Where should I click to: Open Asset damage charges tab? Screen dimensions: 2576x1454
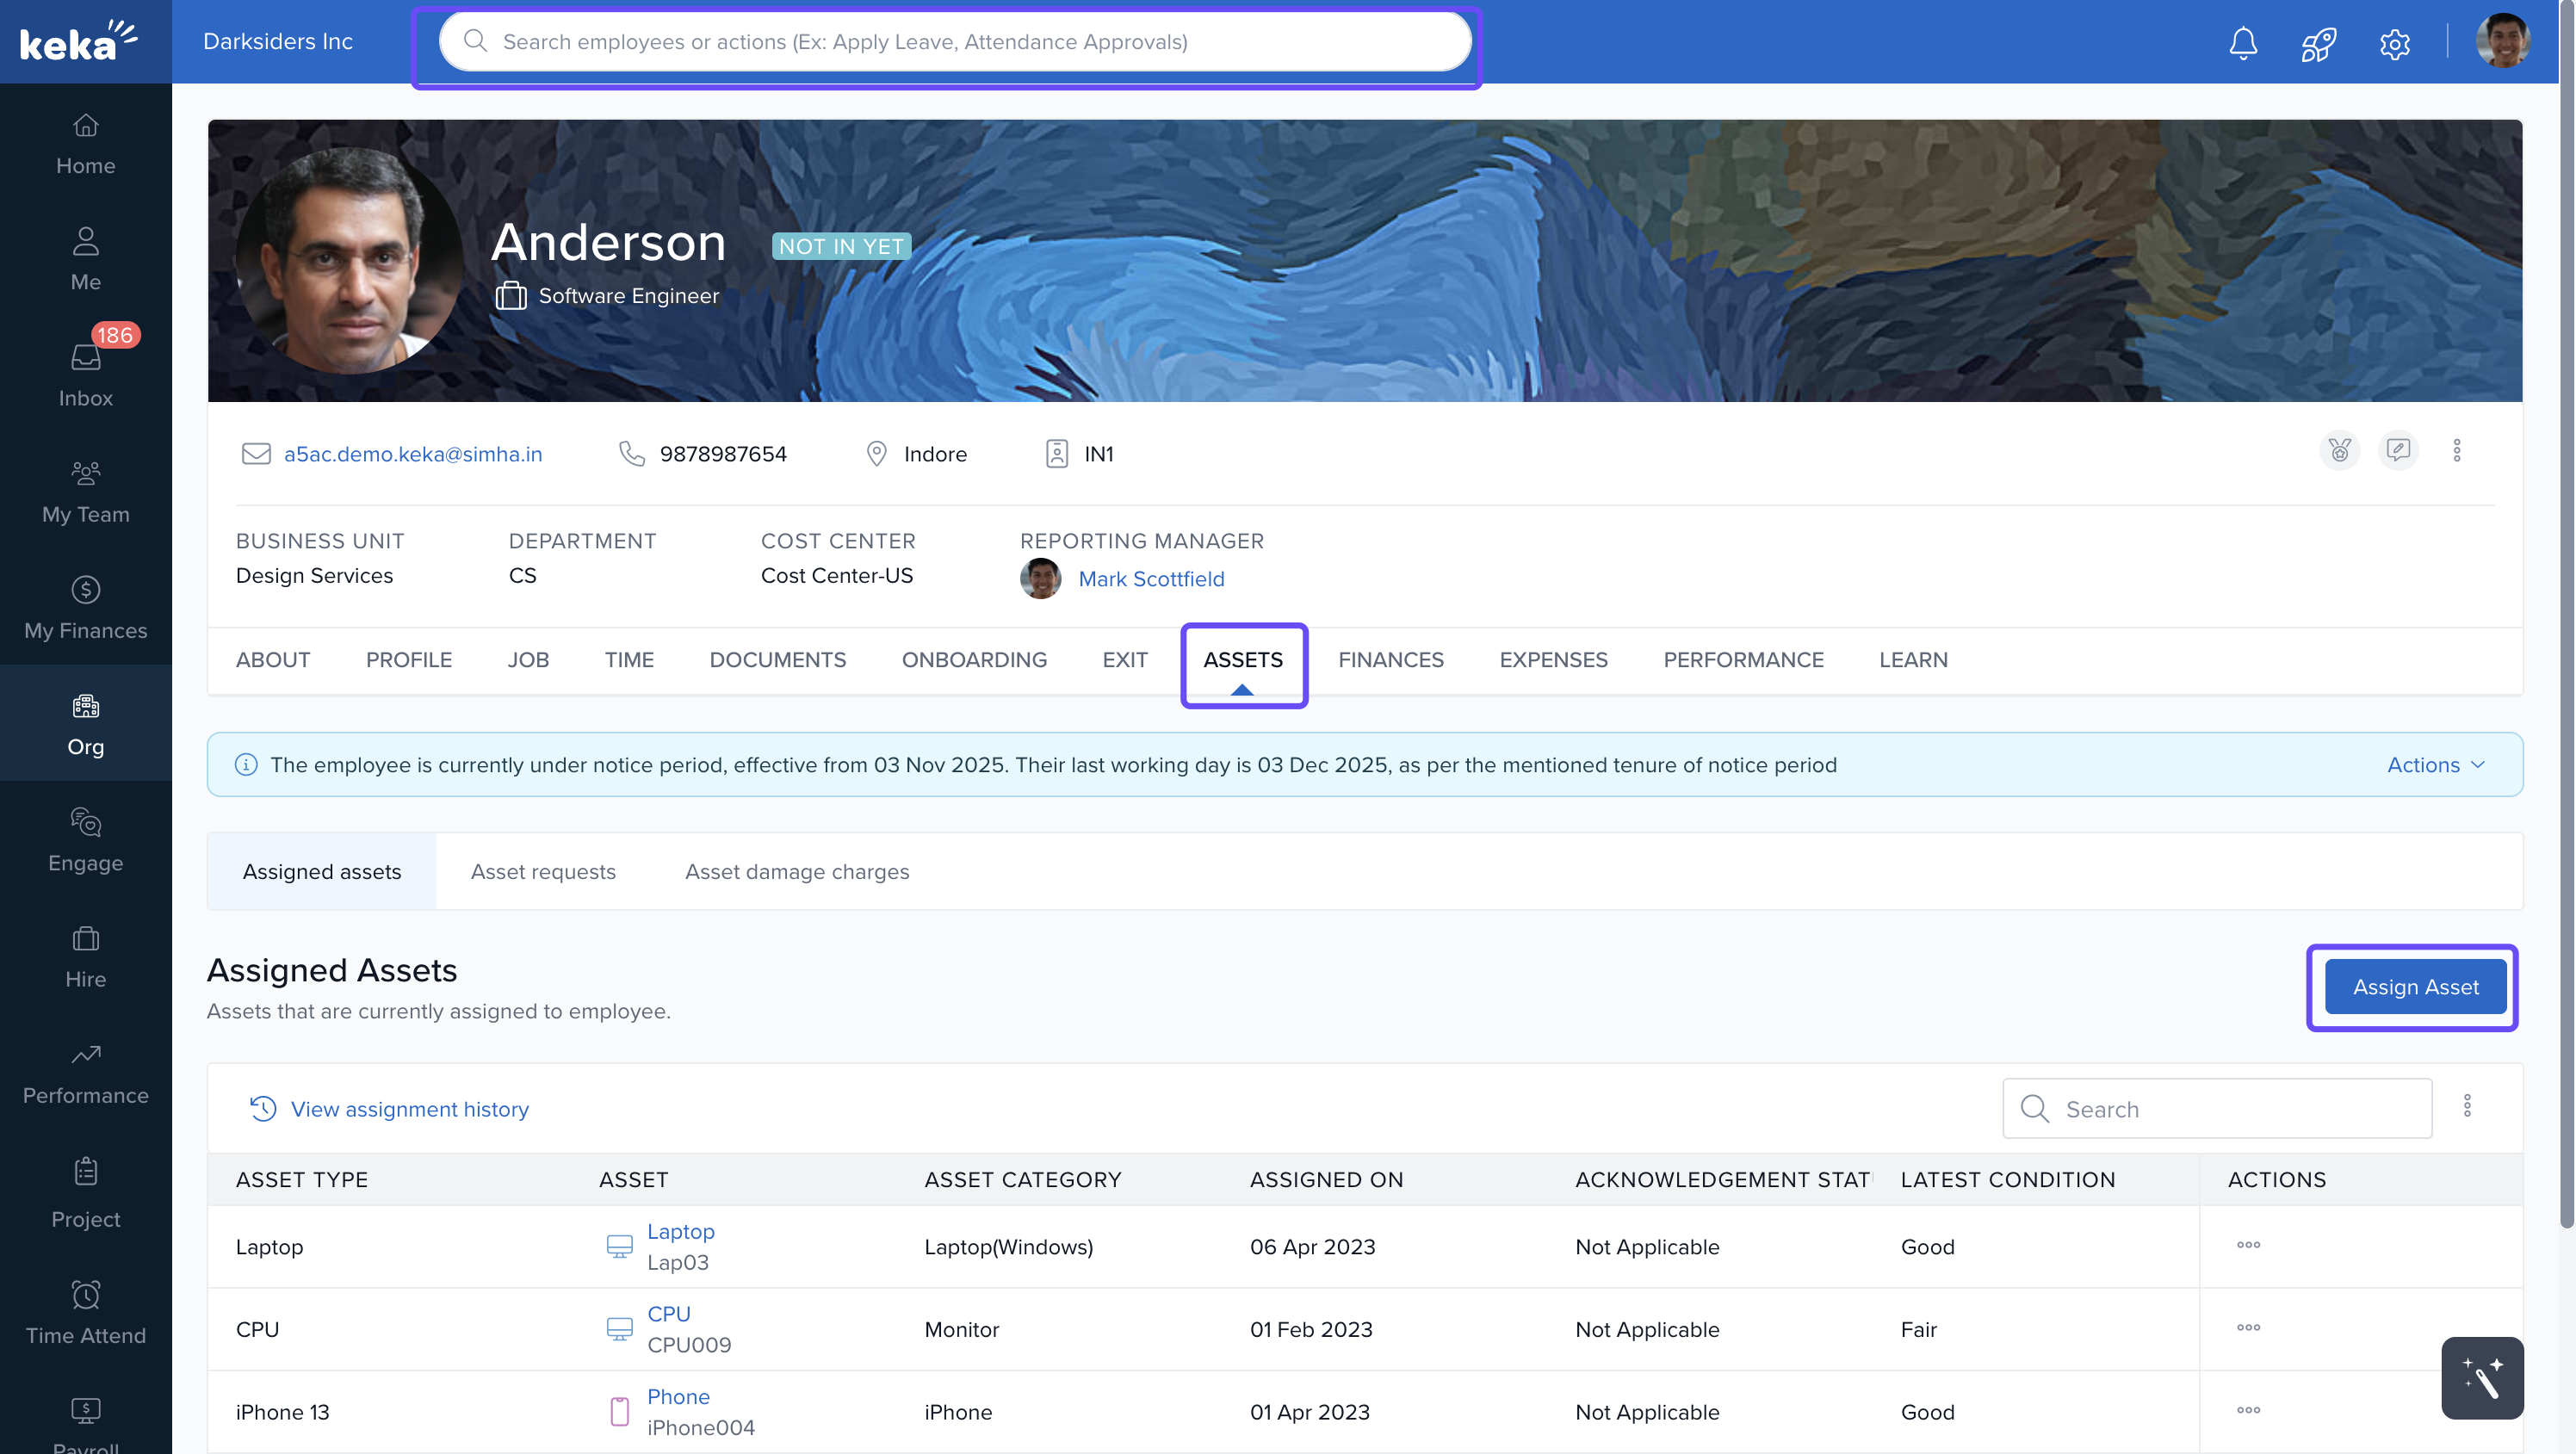pyautogui.click(x=797, y=872)
